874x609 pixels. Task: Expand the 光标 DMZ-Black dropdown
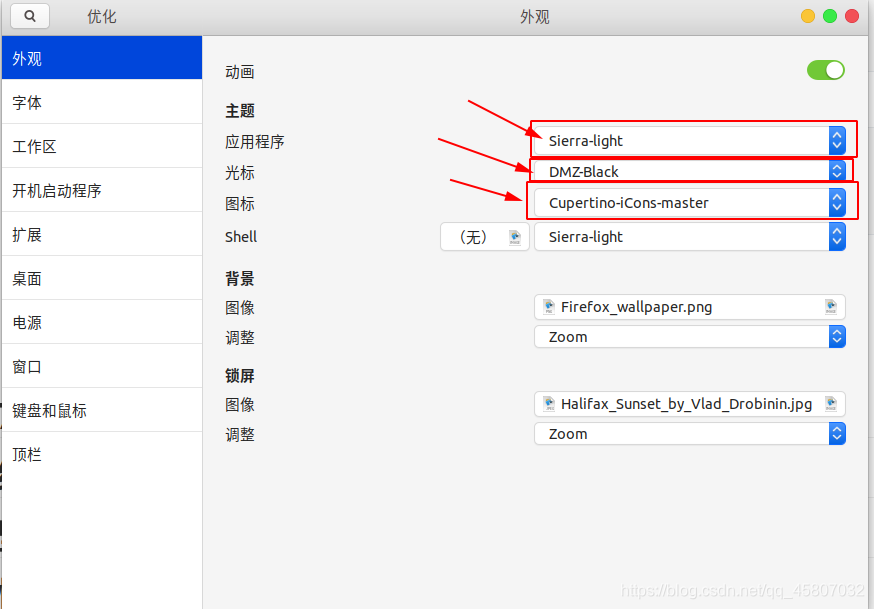690,172
